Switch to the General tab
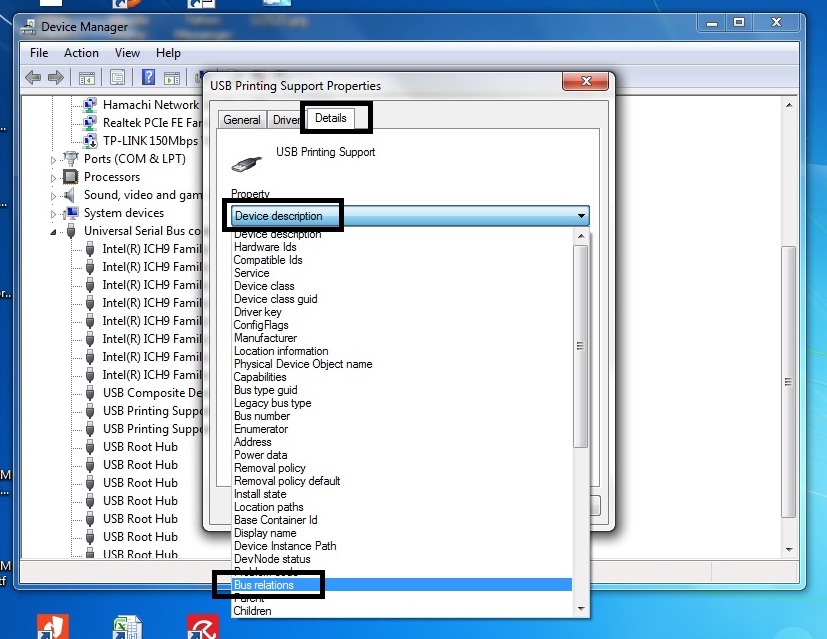Image resolution: width=827 pixels, height=639 pixels. click(x=242, y=120)
